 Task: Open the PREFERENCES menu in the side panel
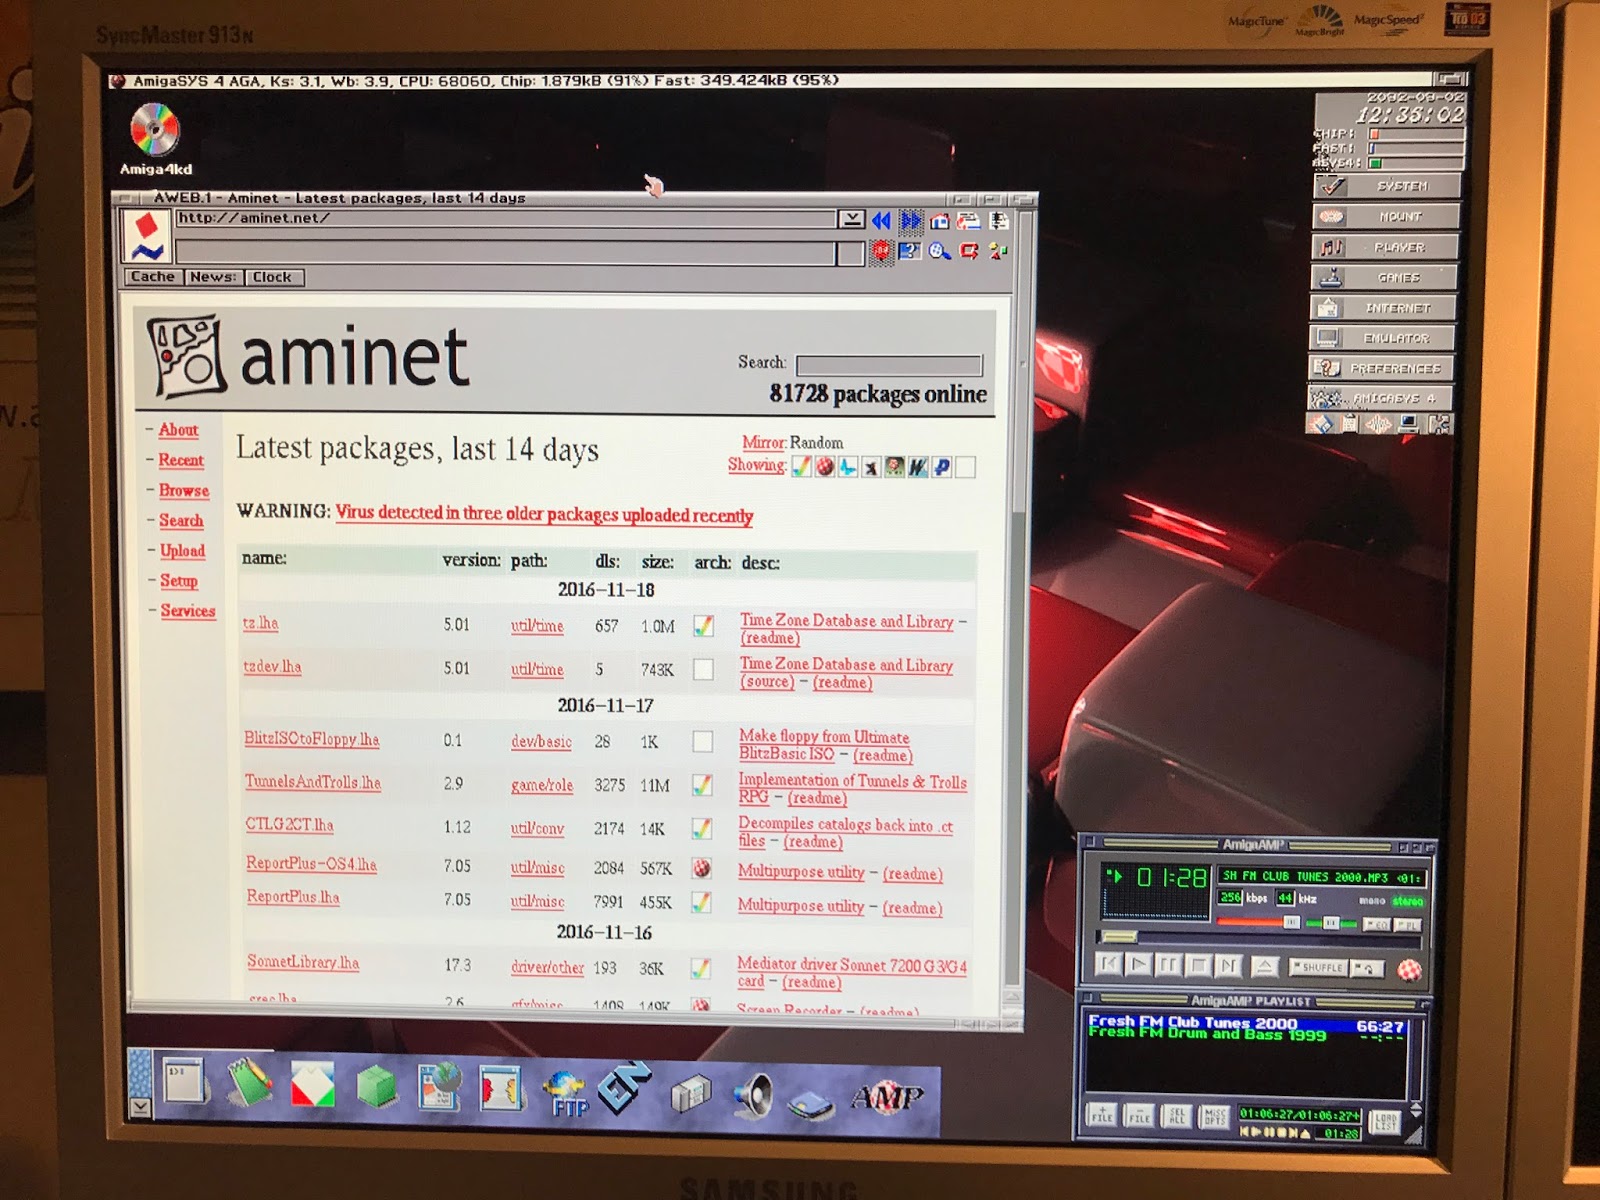pos(1381,368)
